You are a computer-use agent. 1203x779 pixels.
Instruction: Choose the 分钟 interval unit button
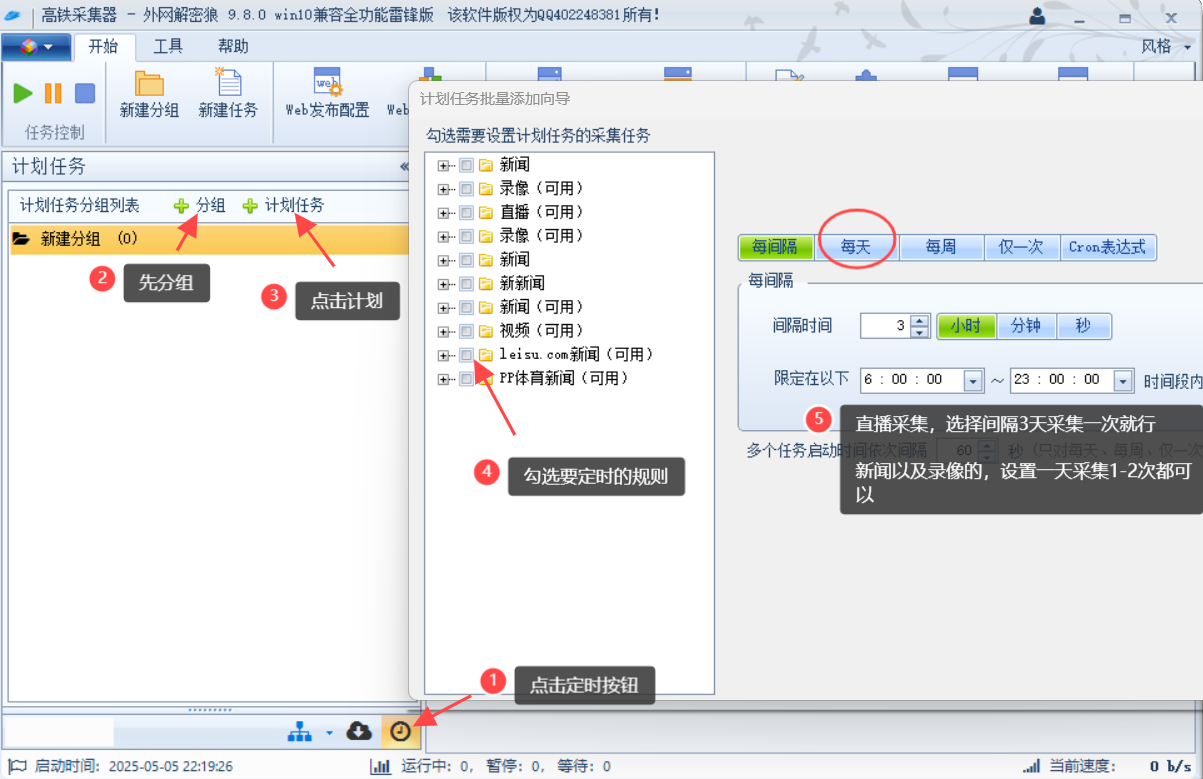[x=1026, y=326]
